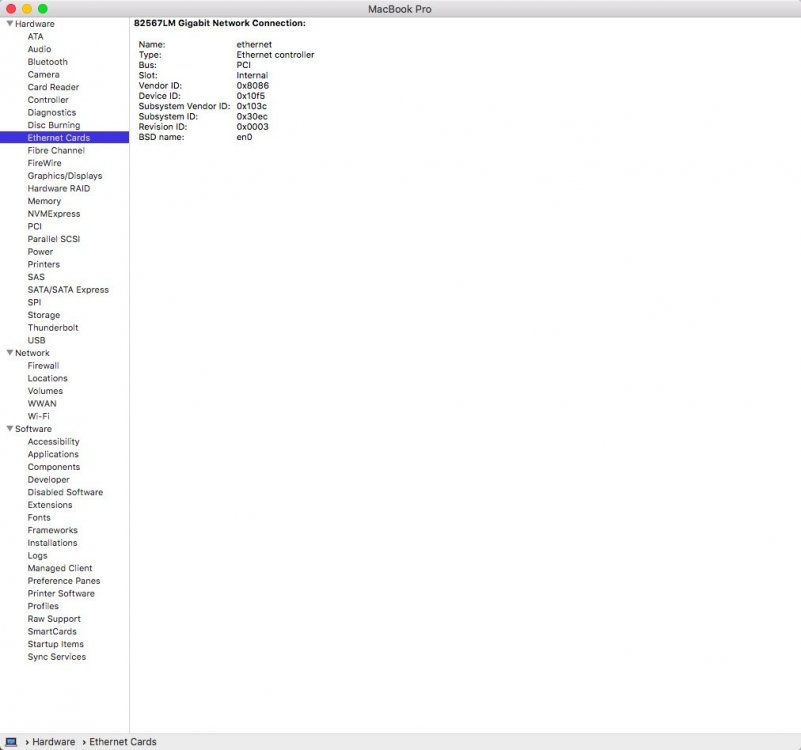This screenshot has height=750, width=801.
Task: Open Accessibility under Software
Action: click(x=53, y=441)
